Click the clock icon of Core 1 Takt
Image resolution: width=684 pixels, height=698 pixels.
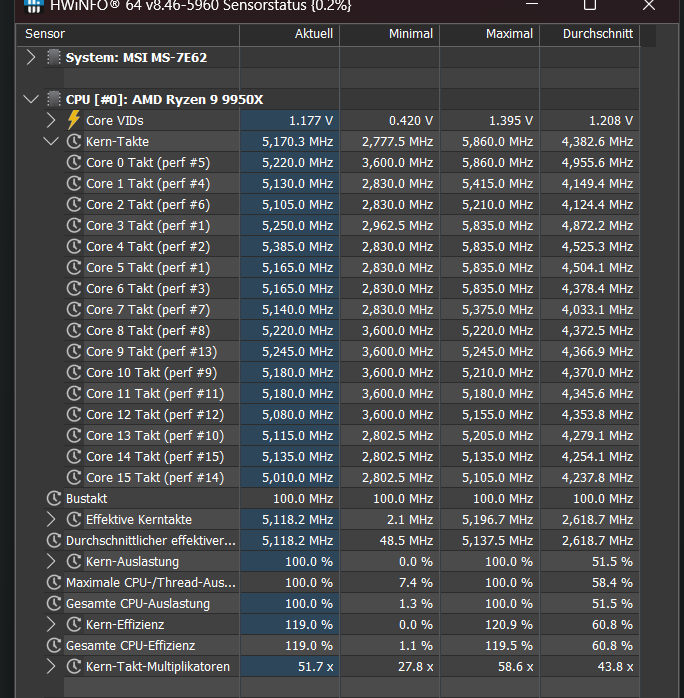(x=73, y=183)
